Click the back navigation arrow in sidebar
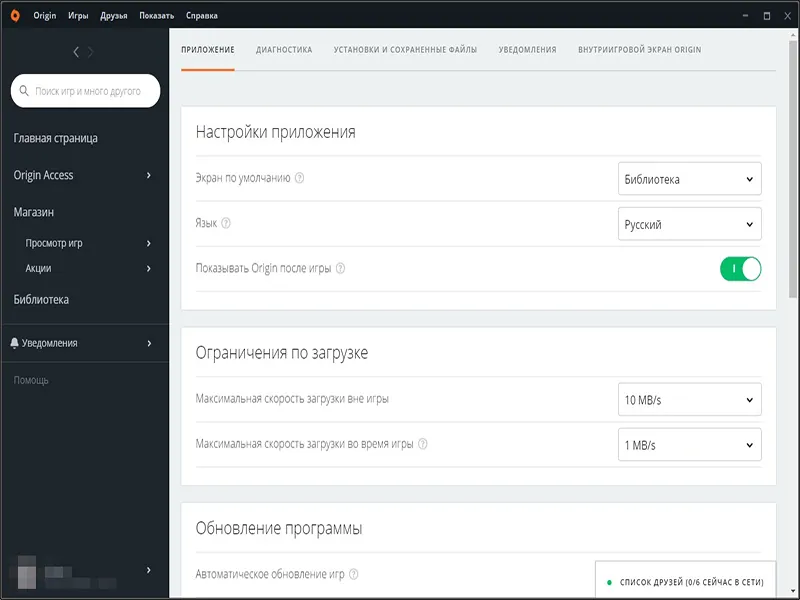This screenshot has height=600, width=800. coord(77,52)
